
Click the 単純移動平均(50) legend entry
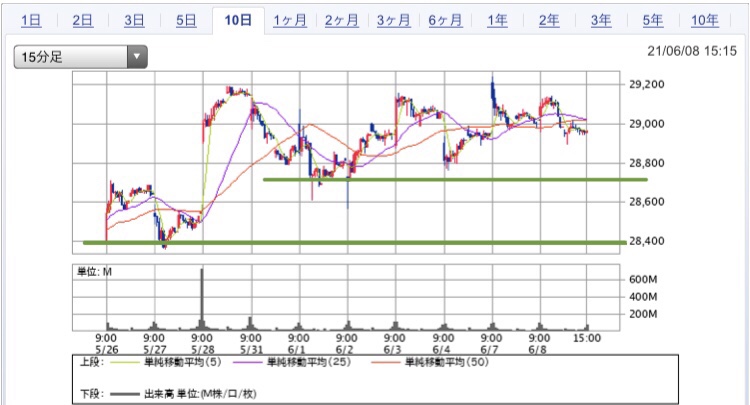pos(447,362)
